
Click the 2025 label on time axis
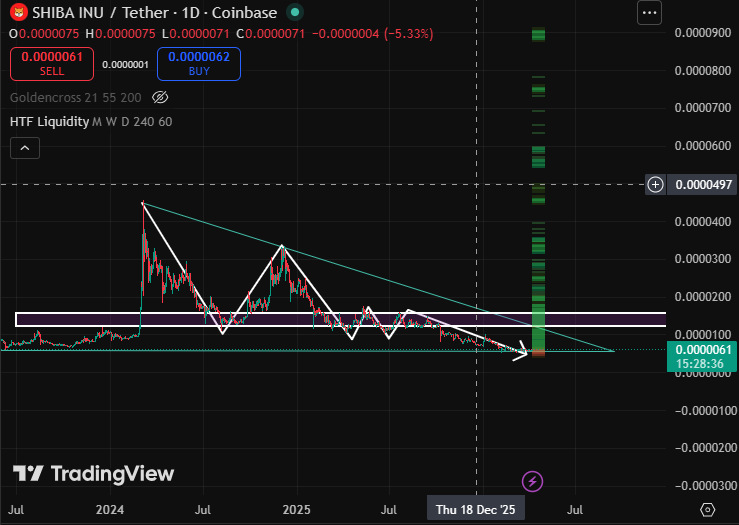296,510
